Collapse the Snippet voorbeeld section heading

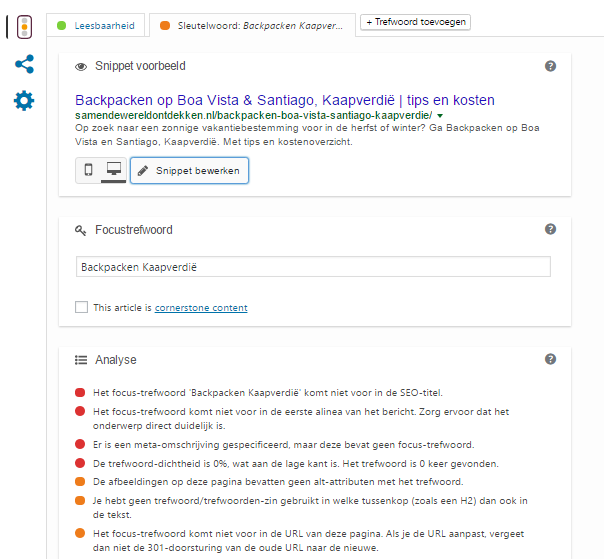pyautogui.click(x=140, y=66)
